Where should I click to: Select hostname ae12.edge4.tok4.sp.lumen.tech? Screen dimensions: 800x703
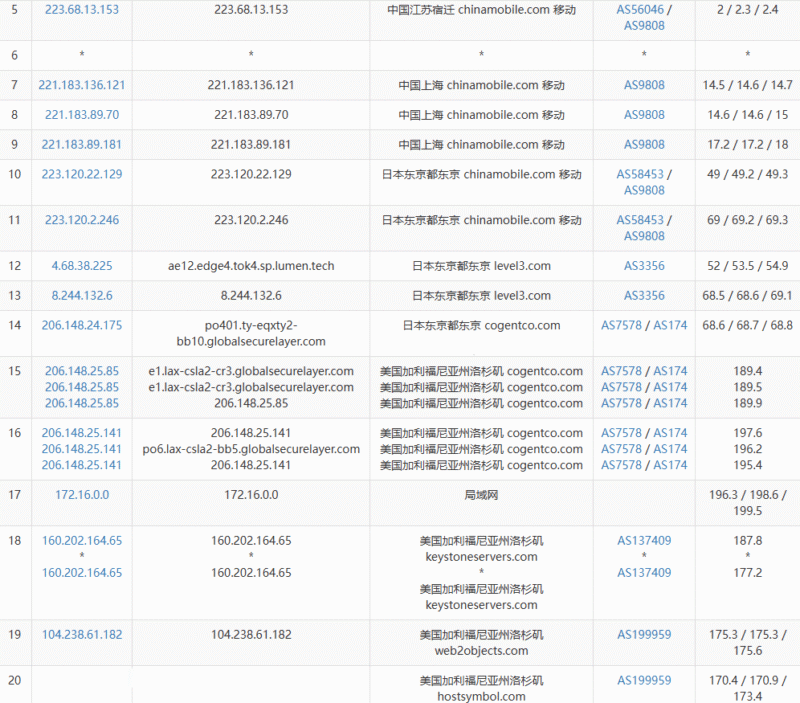251,266
